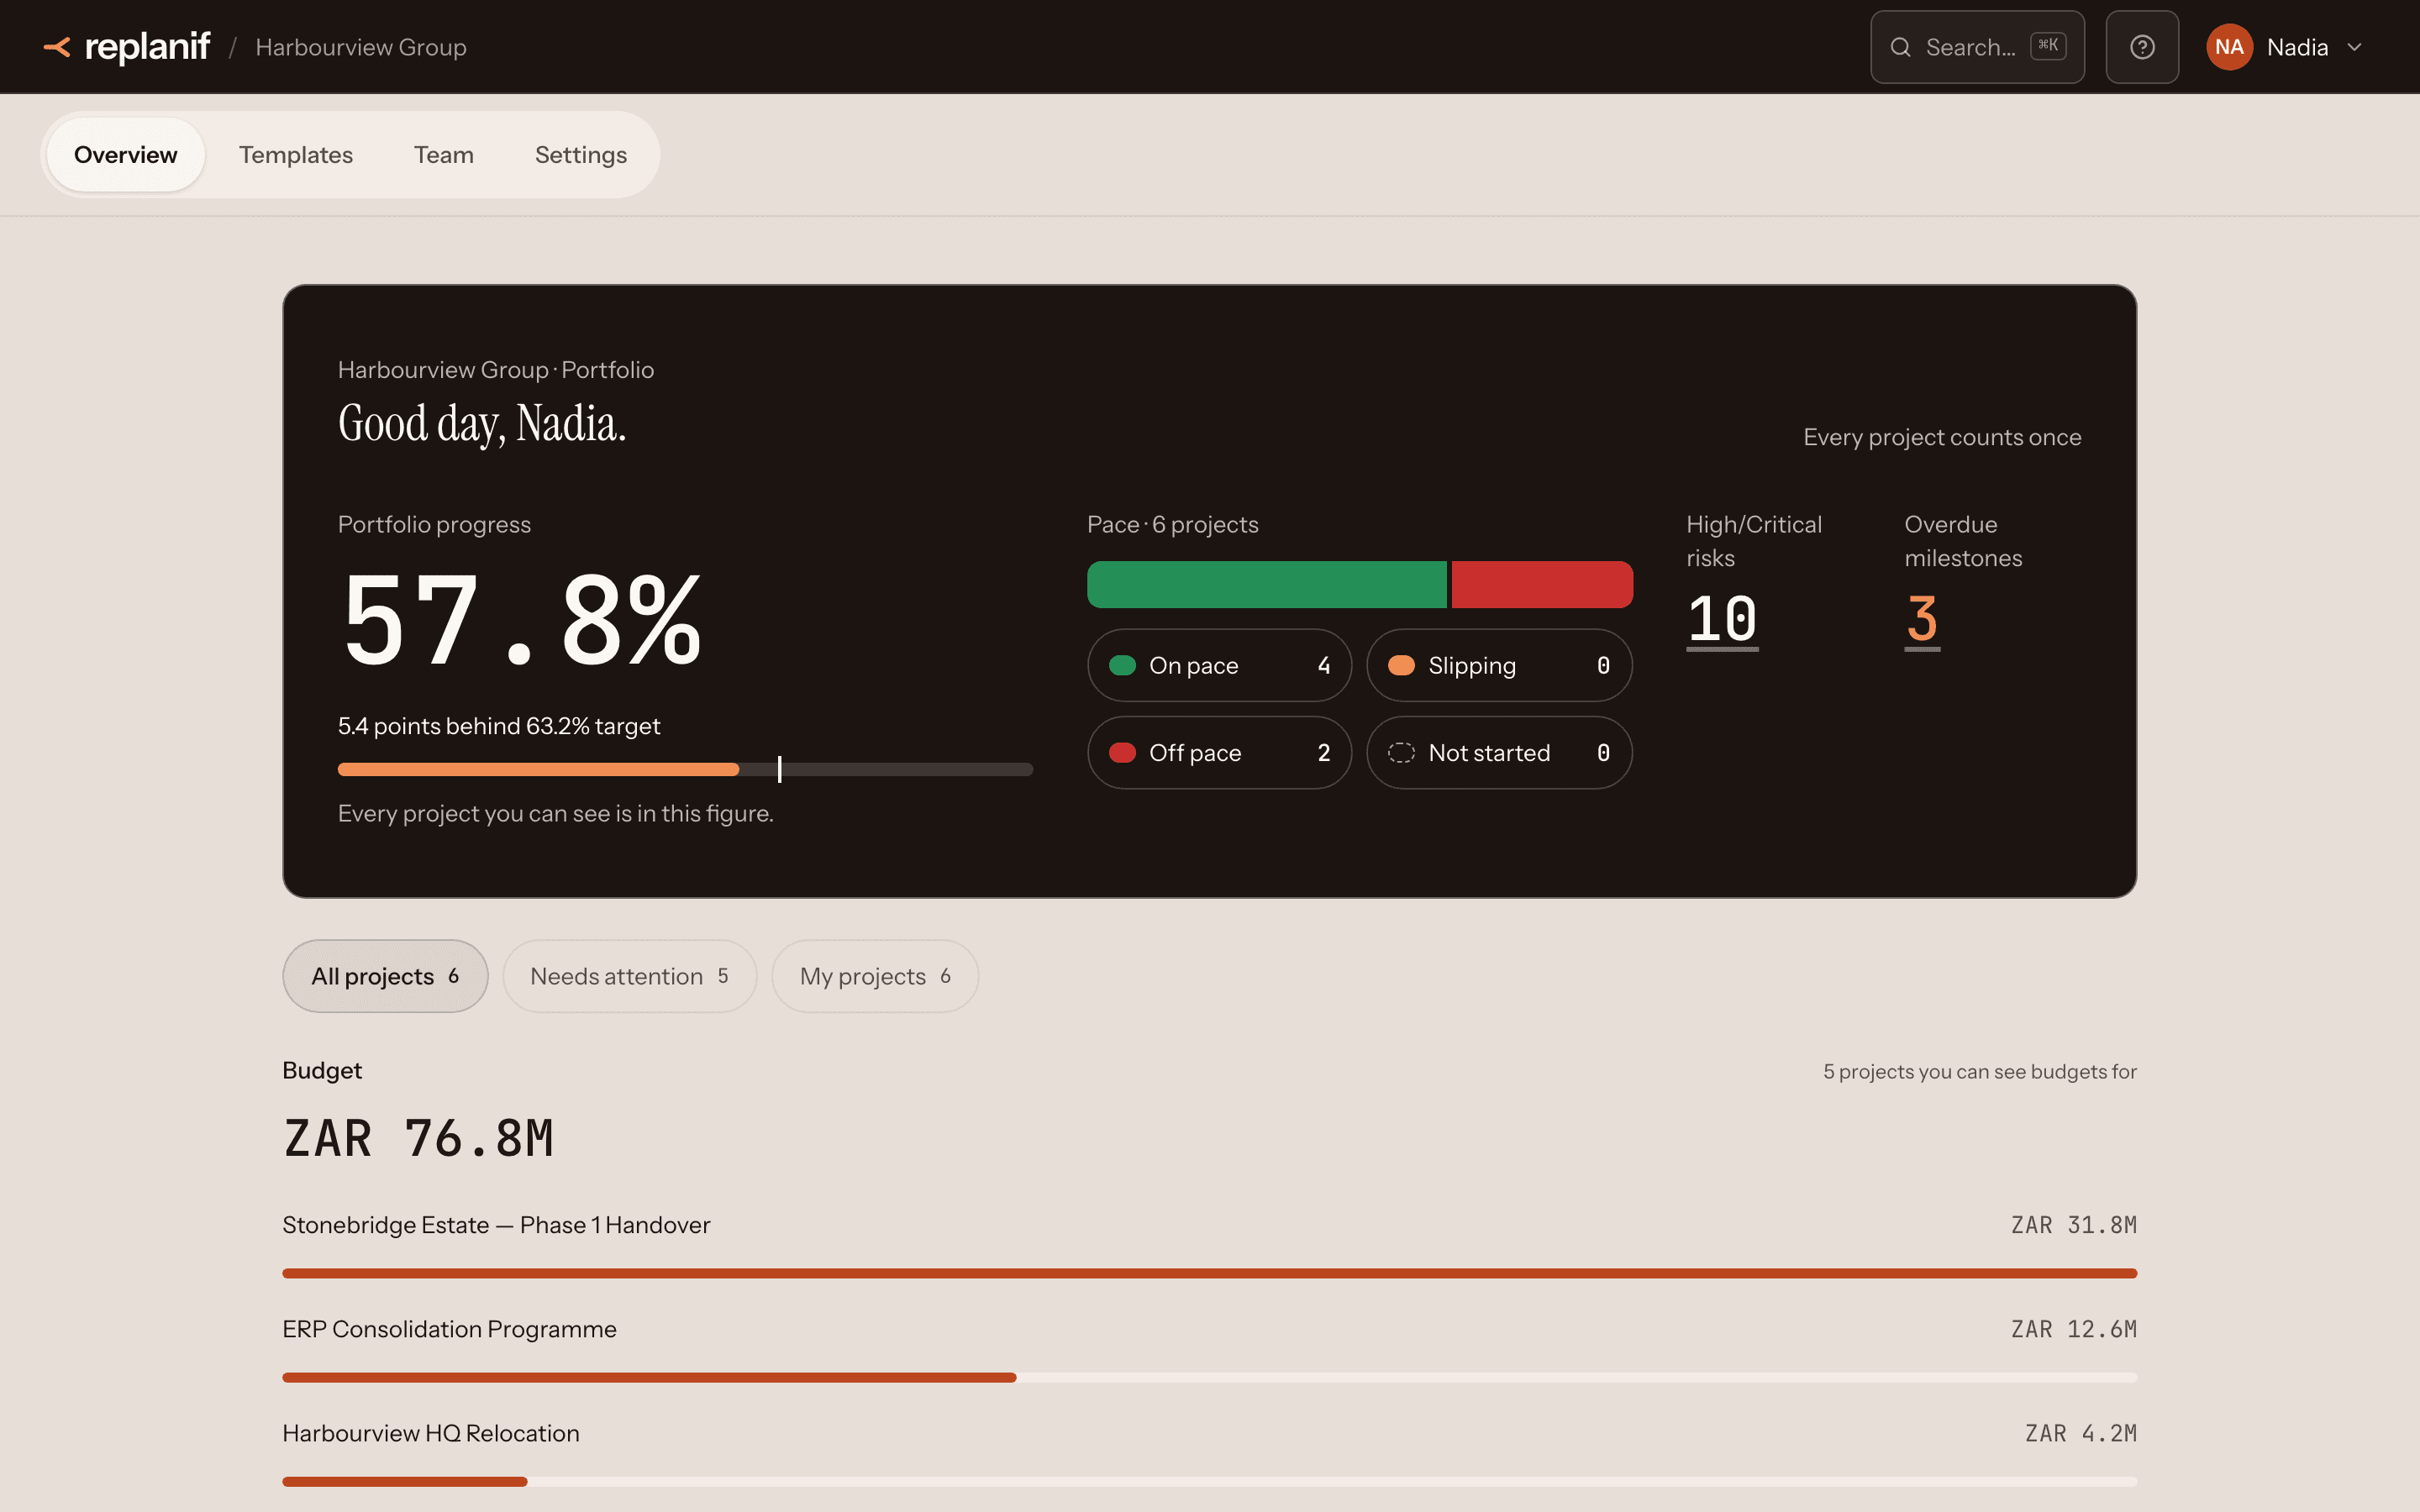Screen dimensions: 2420x1512
Task: Select the Slipping pace pill
Action: tap(1499, 665)
